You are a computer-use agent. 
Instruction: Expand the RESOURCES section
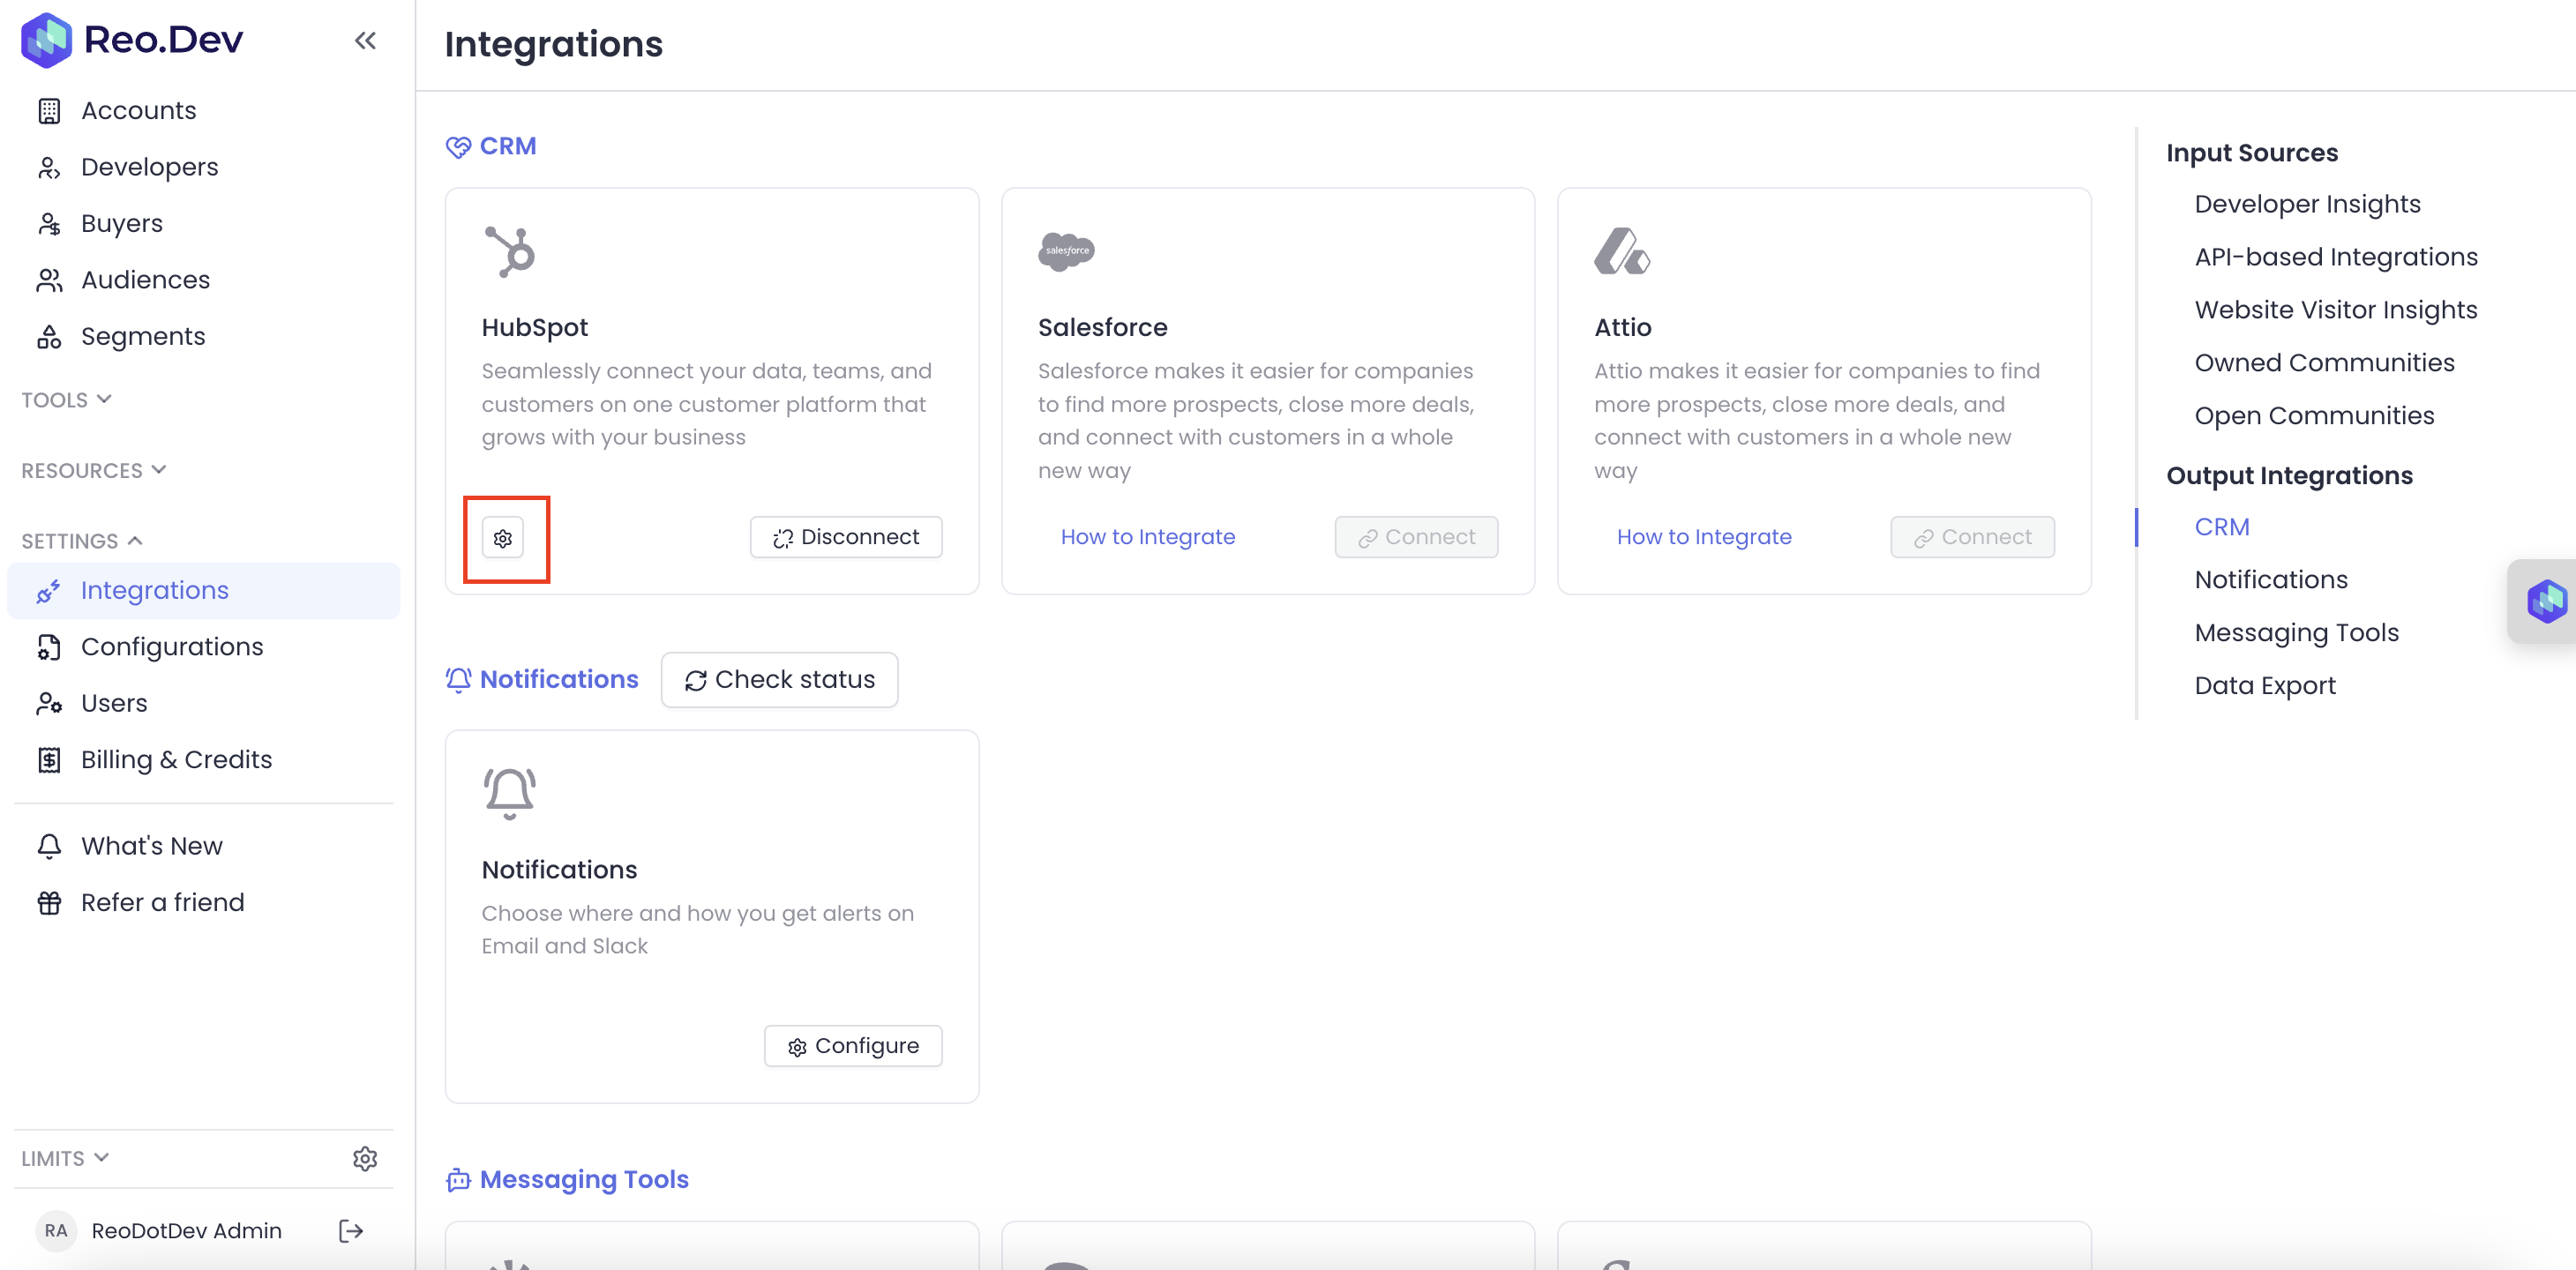(93, 470)
